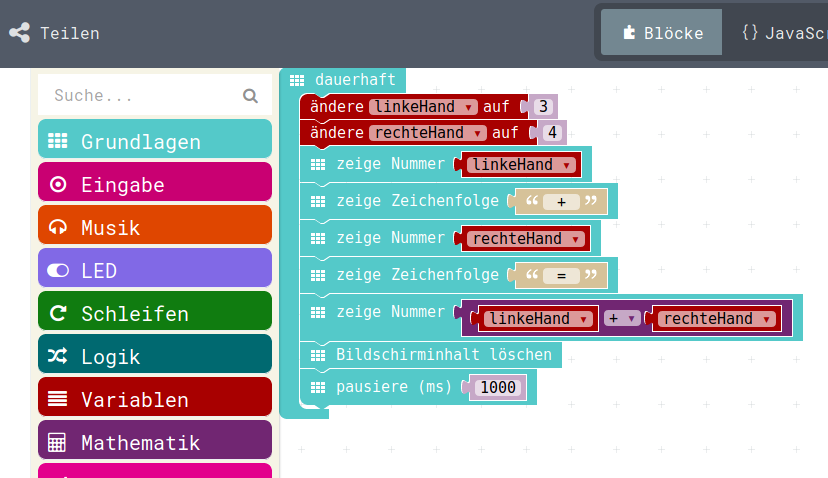Viewport: 828px width, 478px height.
Task: Open the Grundlagen category
Action: 155,138
